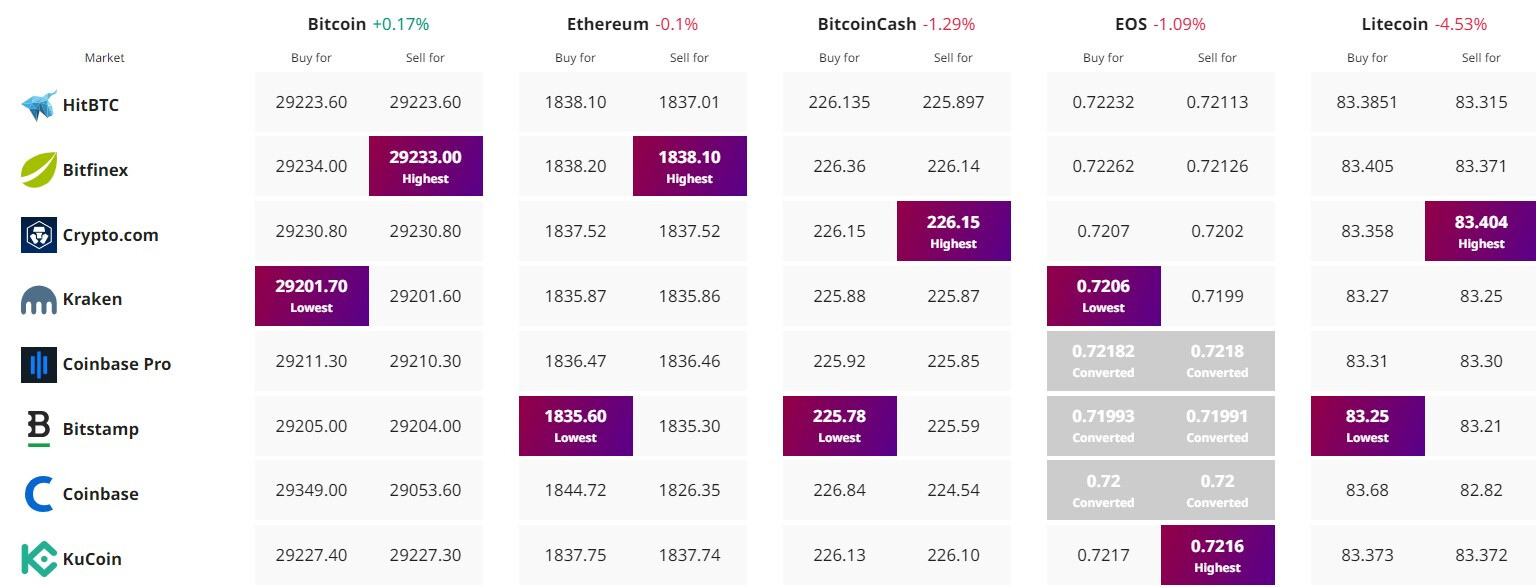Image resolution: width=1536 pixels, height=587 pixels.
Task: Click Bitfinex highest Bitcoin sell price 29233.00
Action: [x=426, y=166]
